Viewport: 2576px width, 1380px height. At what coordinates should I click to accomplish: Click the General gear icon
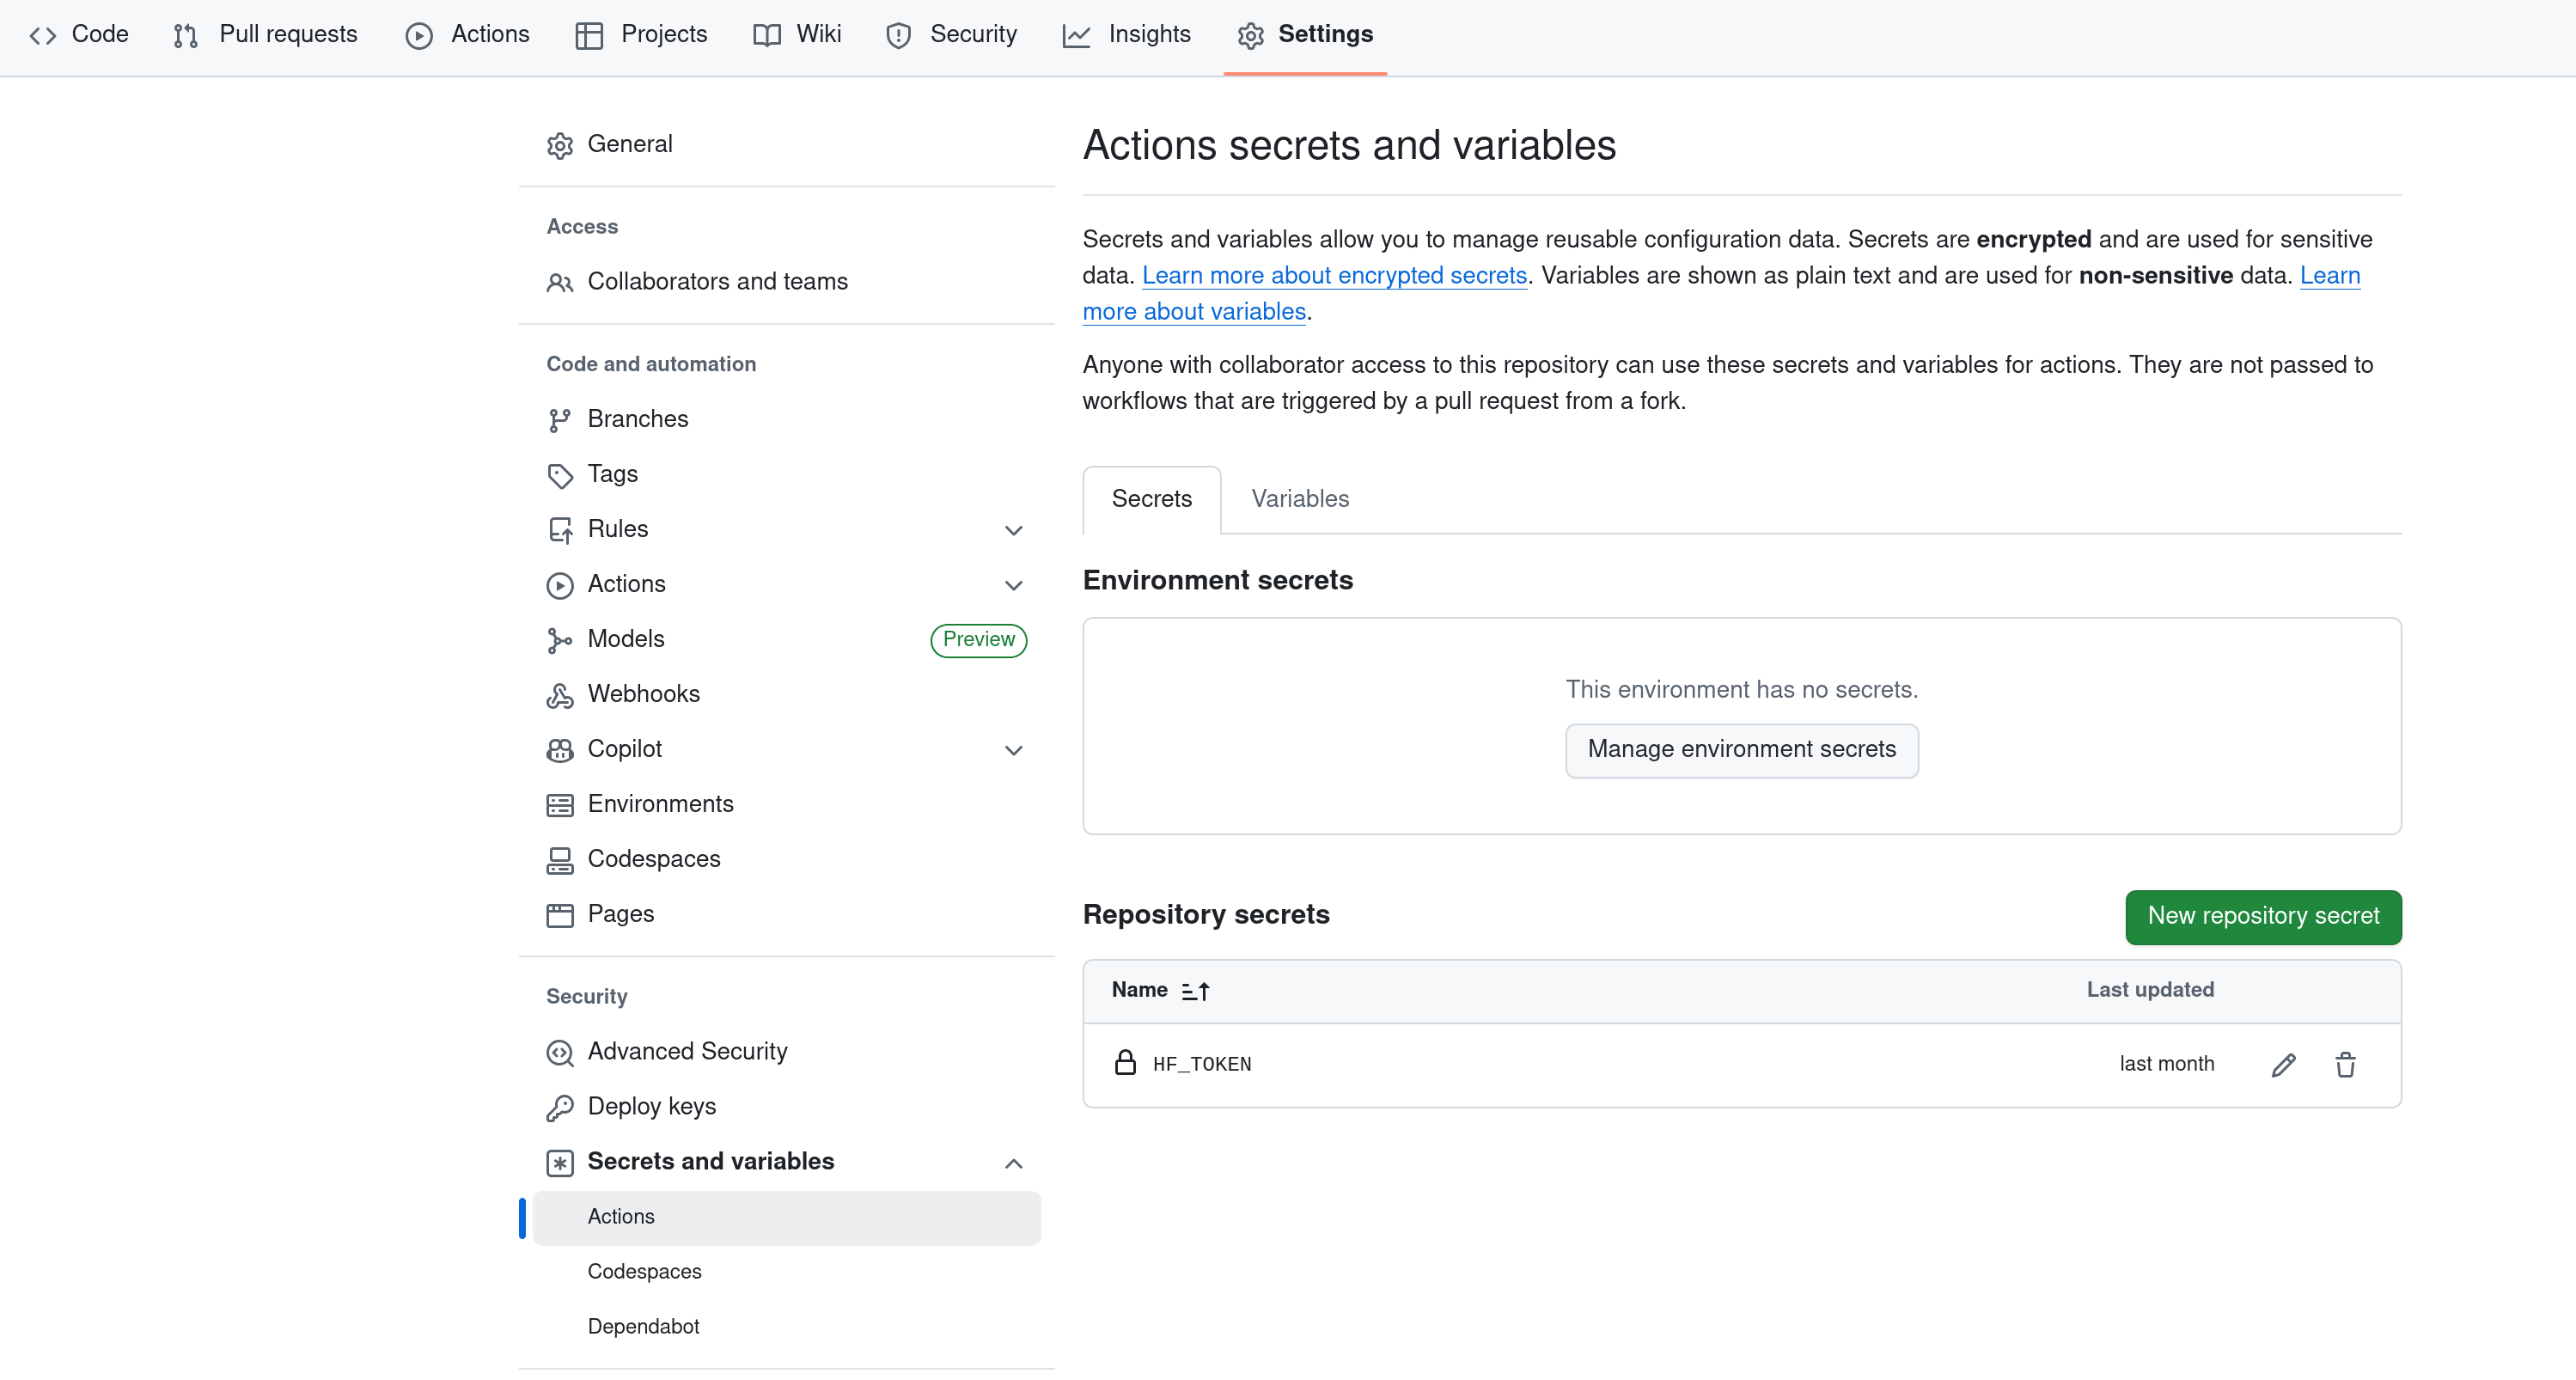click(x=560, y=145)
